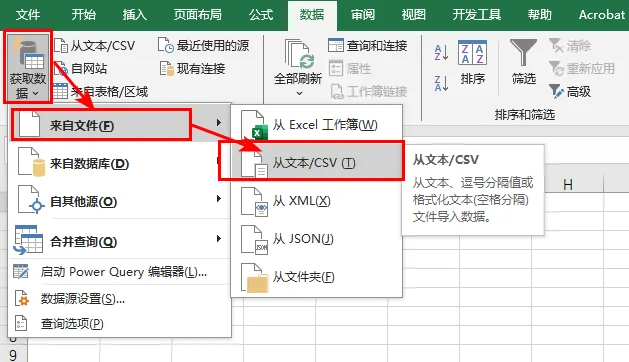This screenshot has width=629, height=362.
Task: Expand the 自其他源 submenu arrow
Action: tap(219, 199)
